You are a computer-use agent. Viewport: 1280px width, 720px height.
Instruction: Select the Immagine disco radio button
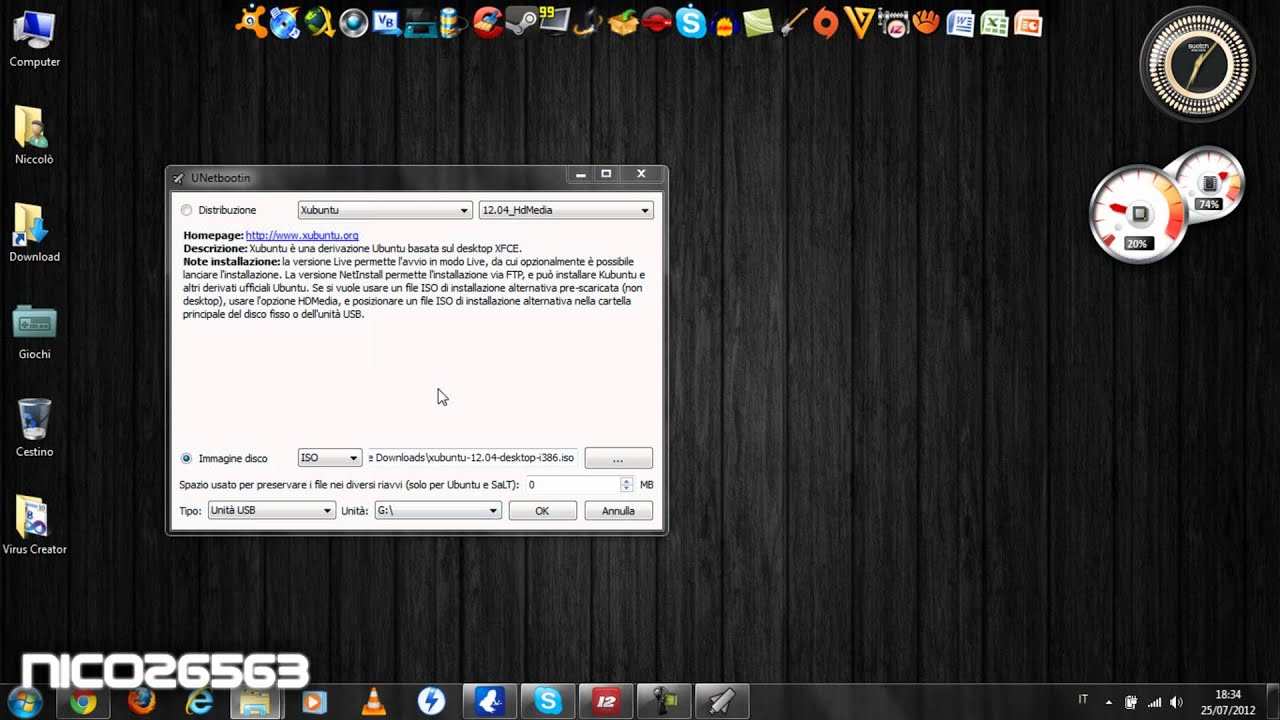(x=186, y=458)
